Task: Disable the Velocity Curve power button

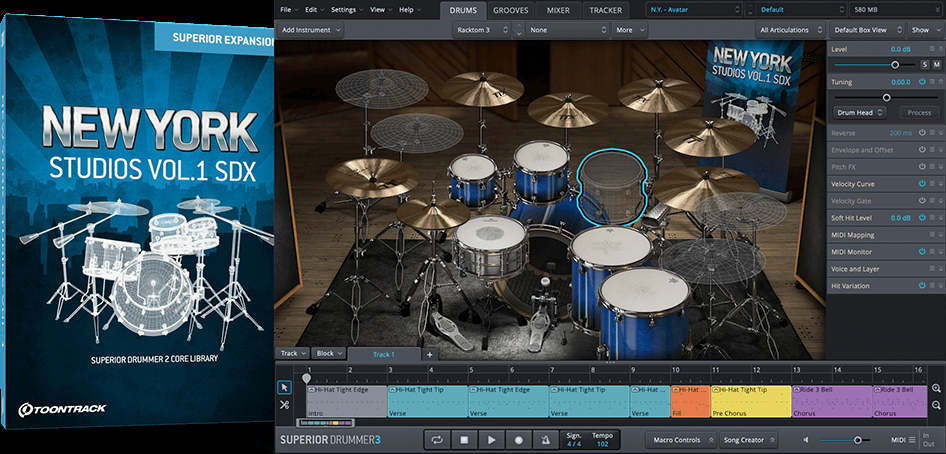Action: click(922, 184)
